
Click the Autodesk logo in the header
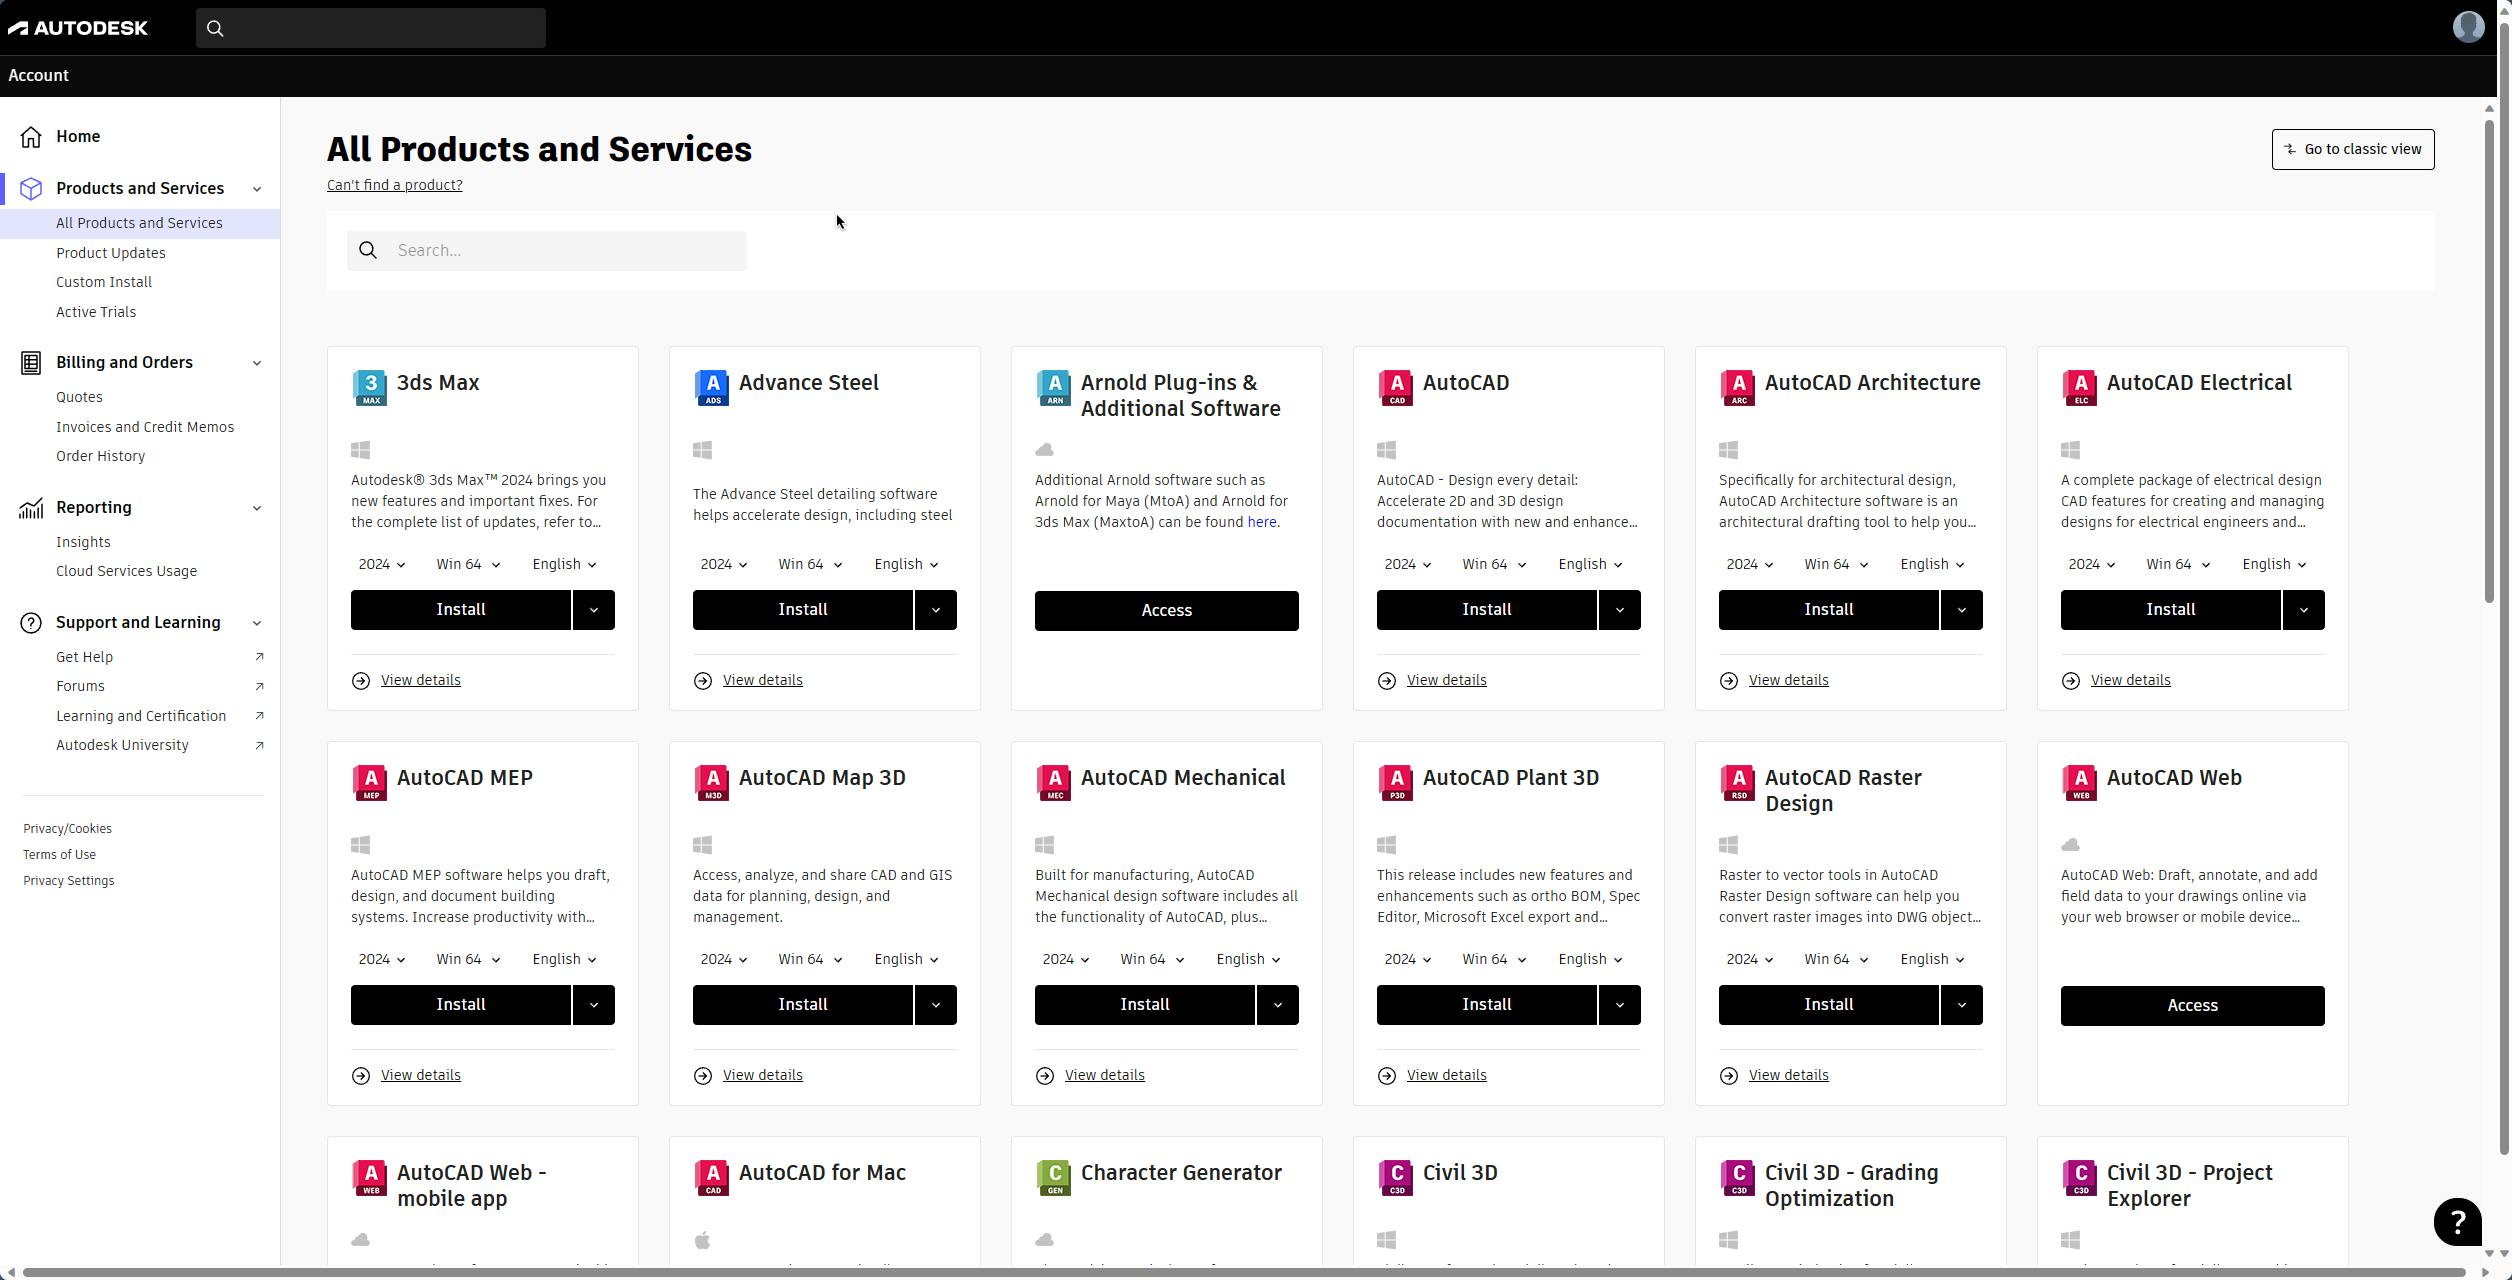(x=78, y=28)
